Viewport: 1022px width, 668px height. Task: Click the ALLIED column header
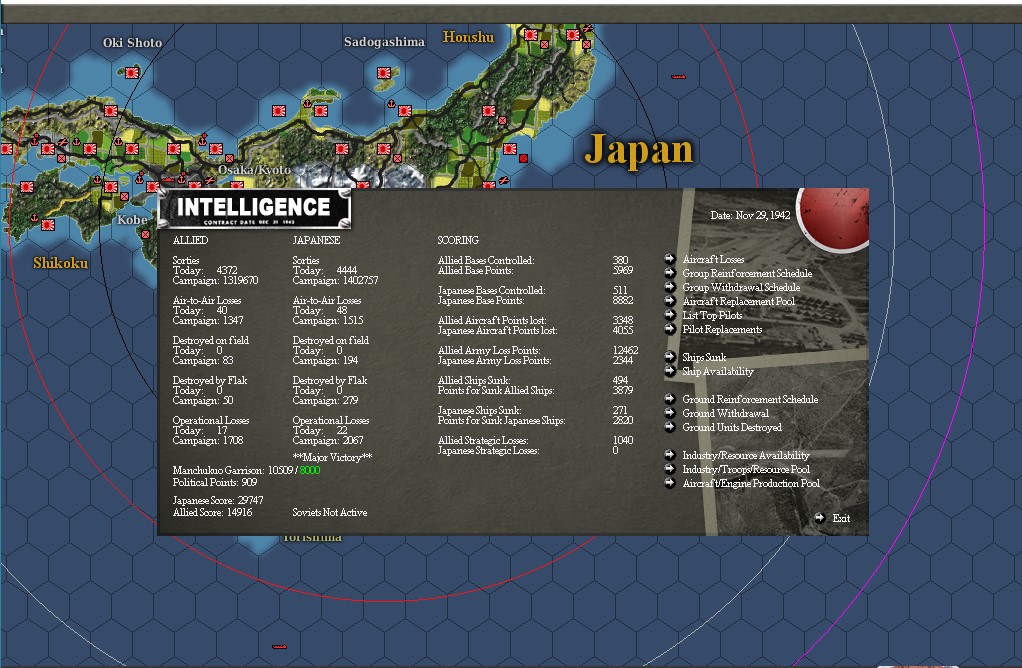[x=190, y=240]
